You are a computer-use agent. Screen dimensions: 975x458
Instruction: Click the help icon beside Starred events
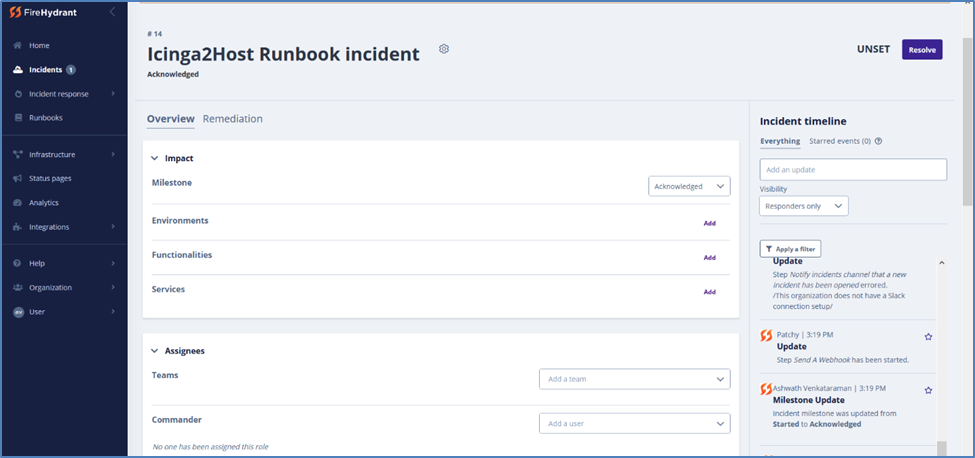878,141
